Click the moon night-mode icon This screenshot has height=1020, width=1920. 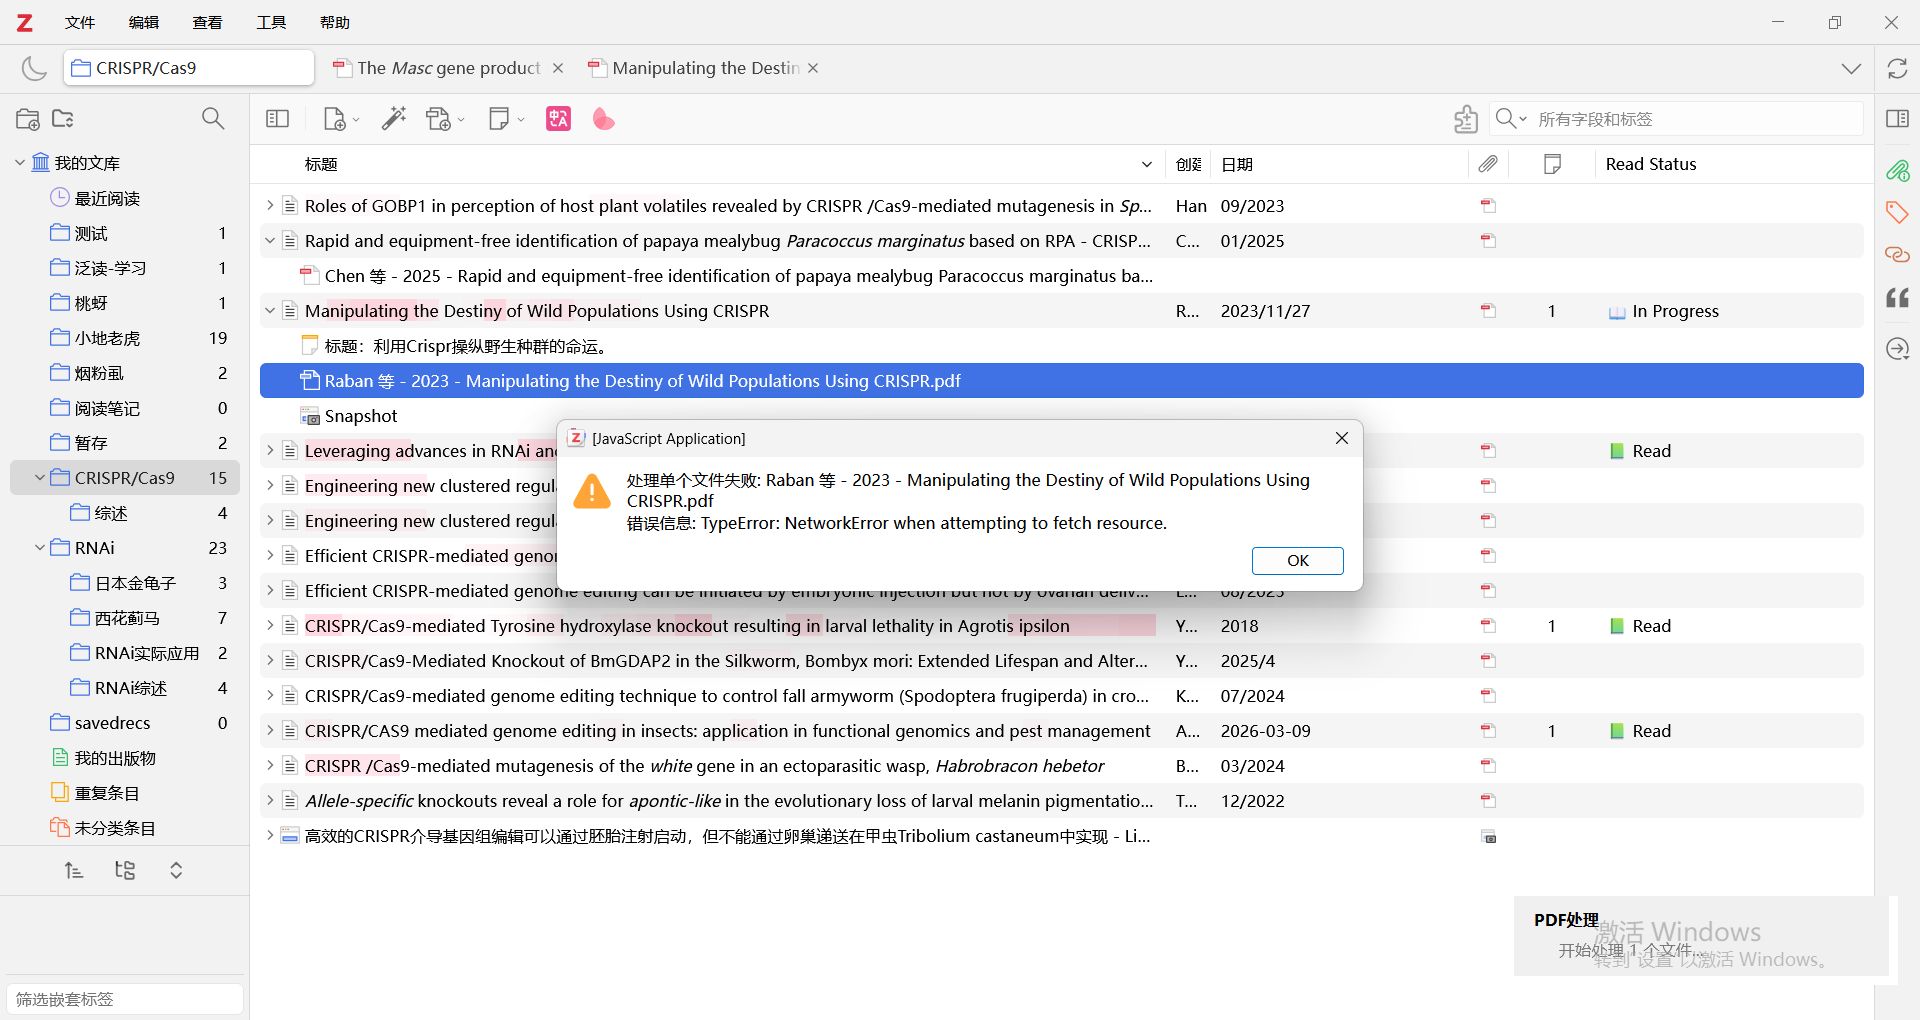(x=34, y=68)
